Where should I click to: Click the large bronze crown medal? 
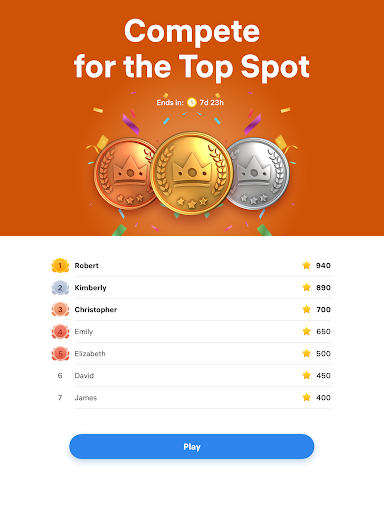tap(124, 173)
